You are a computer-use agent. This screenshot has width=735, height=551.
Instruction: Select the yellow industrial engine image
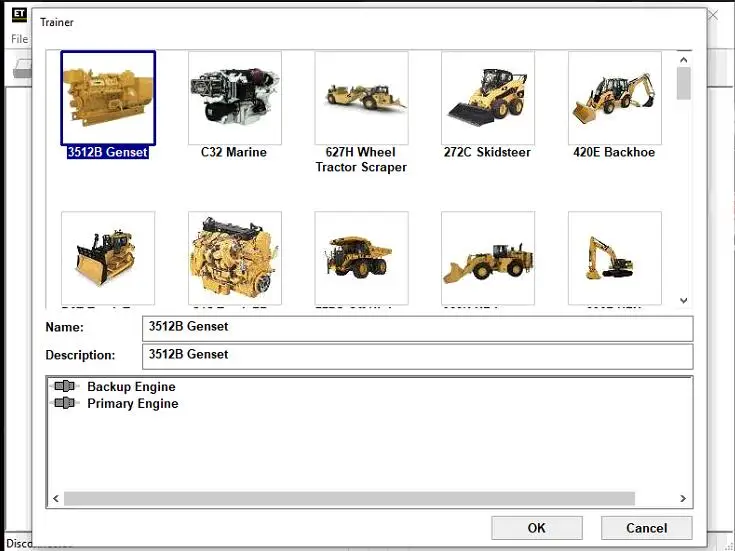[234, 258]
